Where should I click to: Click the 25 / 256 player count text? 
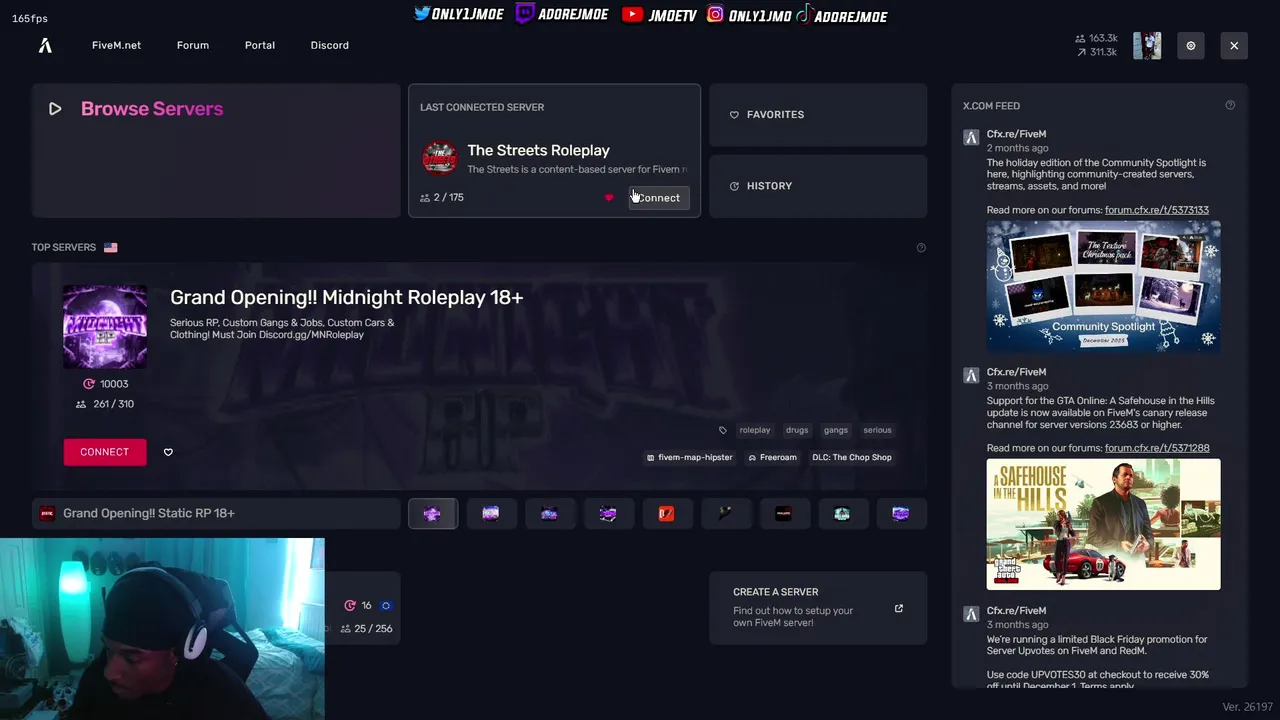(x=373, y=629)
